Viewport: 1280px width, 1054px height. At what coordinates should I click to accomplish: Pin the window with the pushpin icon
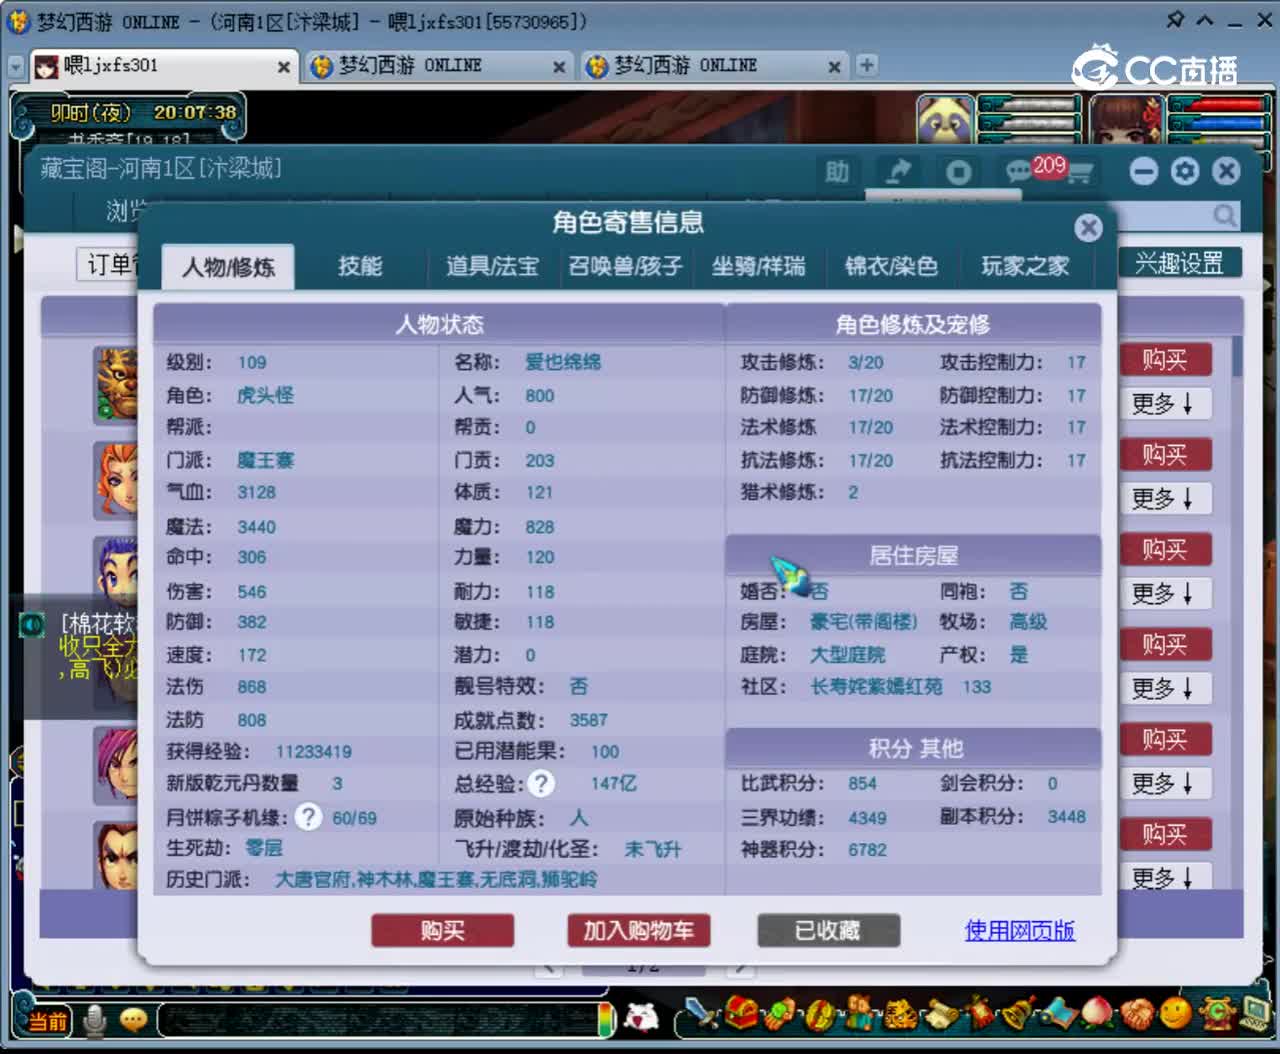(1174, 19)
